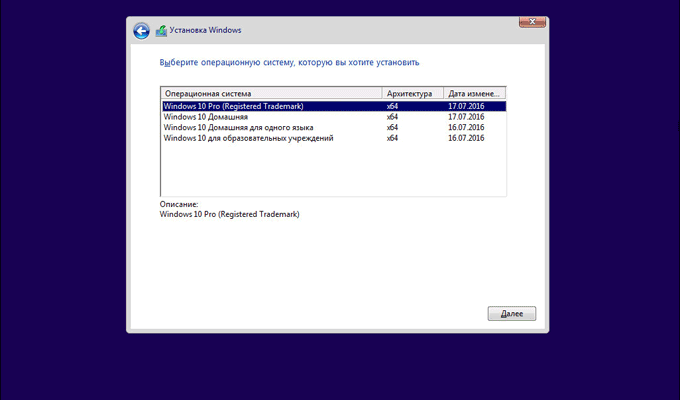Pick Windows 10 для образовательных учреждений
The width and height of the screenshot is (680, 400).
247,138
